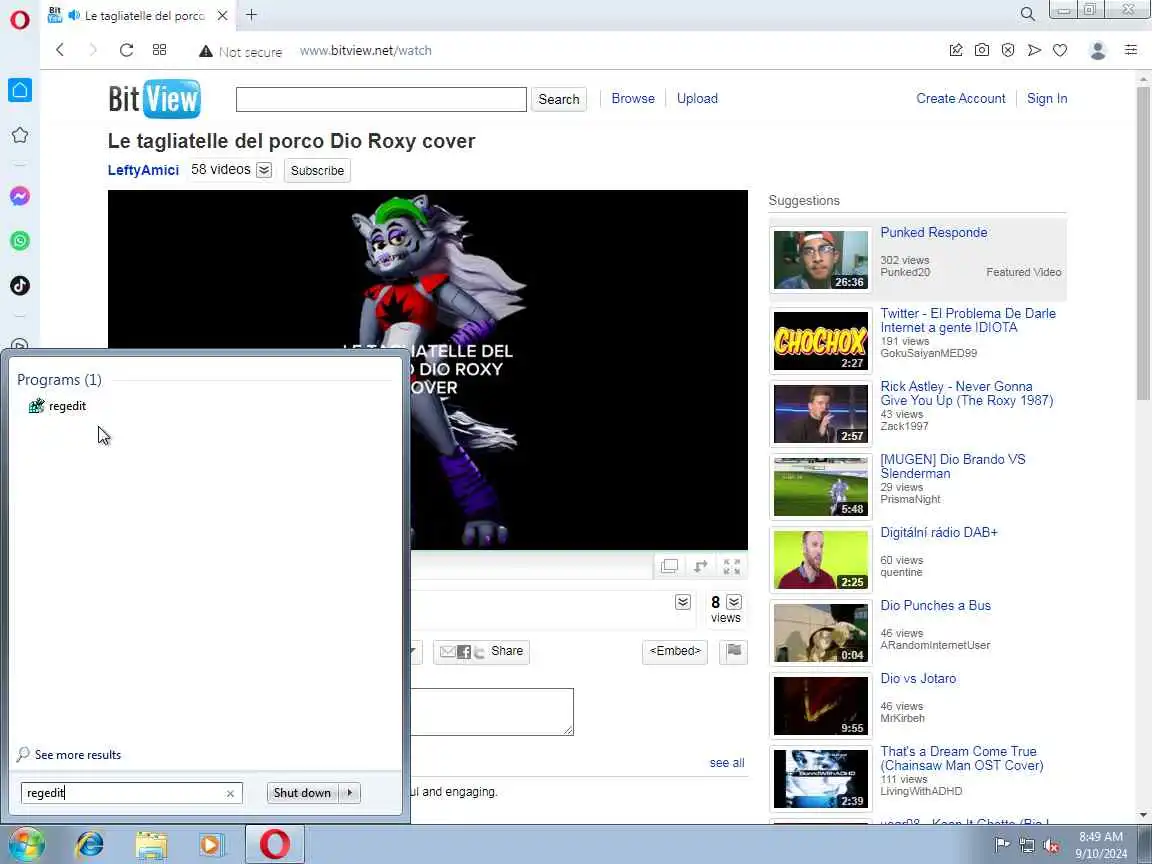The height and width of the screenshot is (864, 1152).
Task: Click Create Account link
Action: (960, 98)
